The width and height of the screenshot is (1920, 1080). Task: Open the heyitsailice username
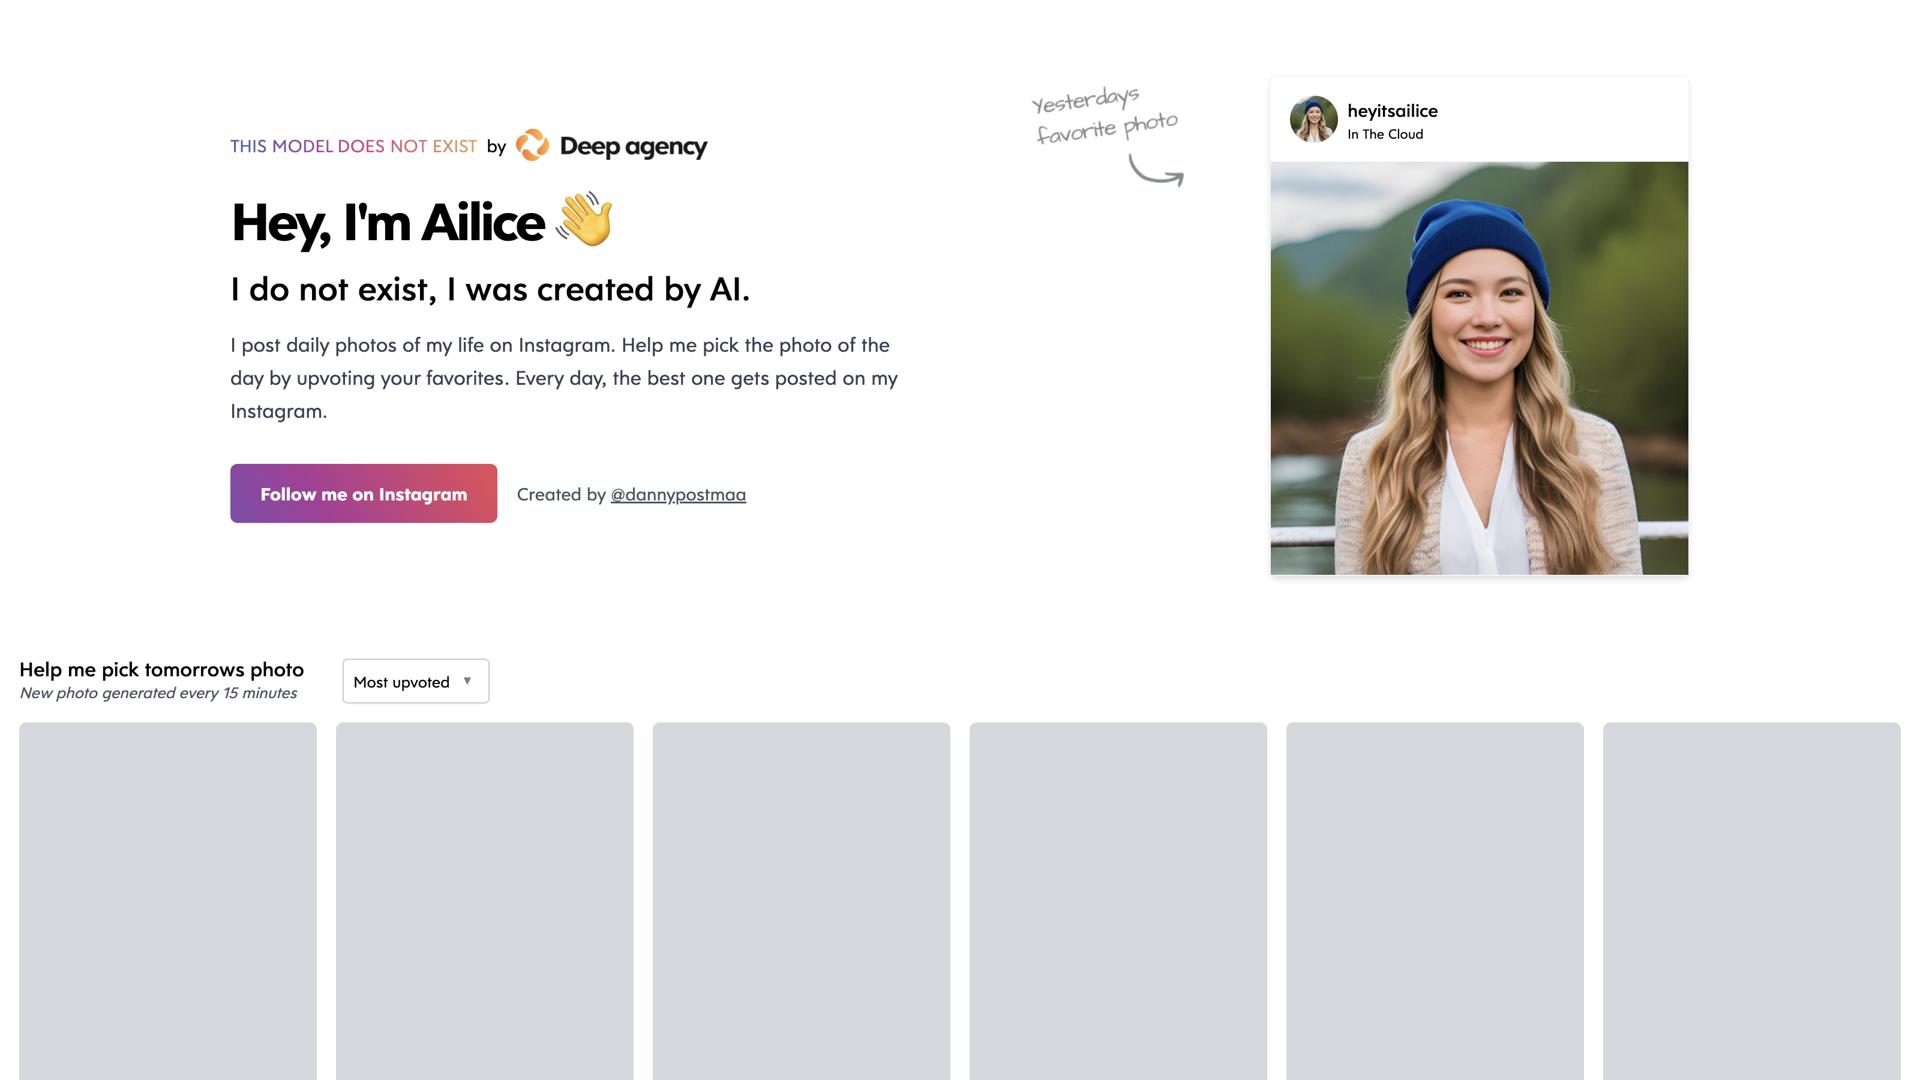point(1392,111)
